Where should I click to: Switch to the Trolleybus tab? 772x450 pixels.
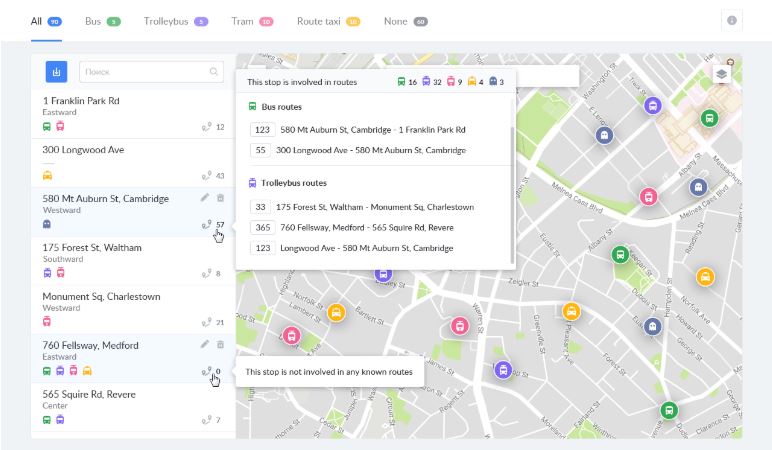point(175,20)
